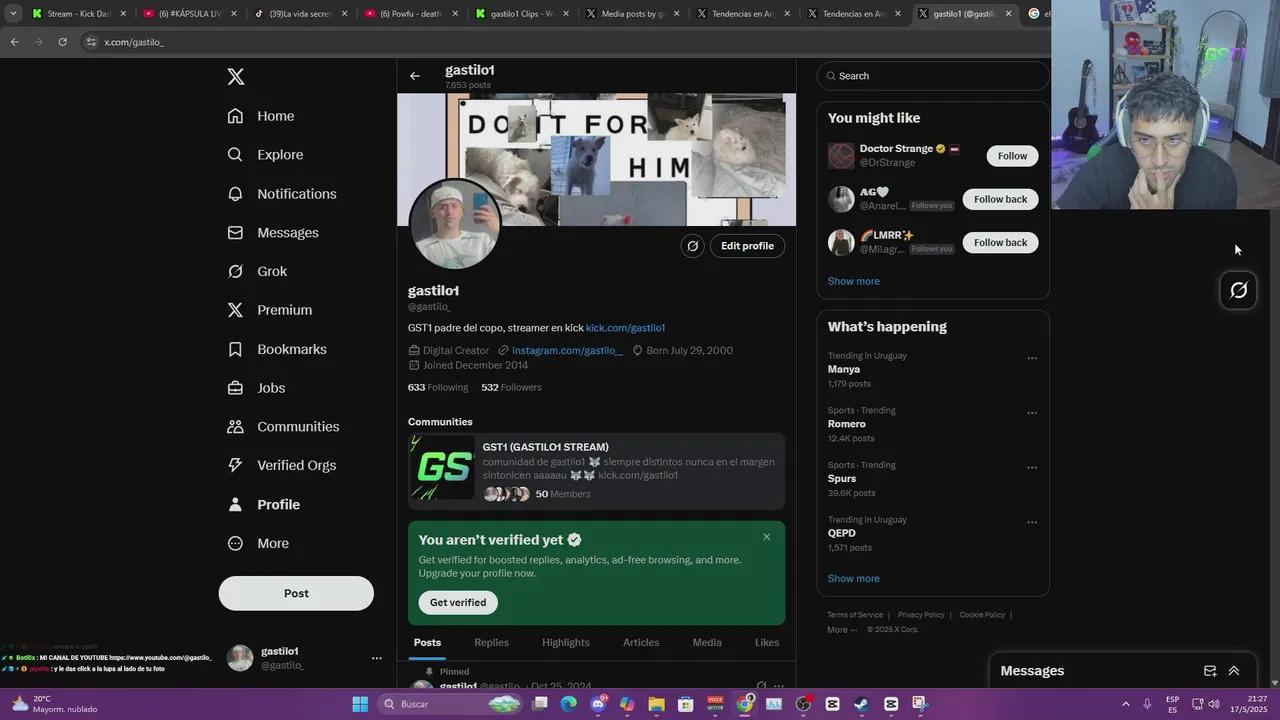
Task: Click the Jobs briefcase icon
Action: 235,388
